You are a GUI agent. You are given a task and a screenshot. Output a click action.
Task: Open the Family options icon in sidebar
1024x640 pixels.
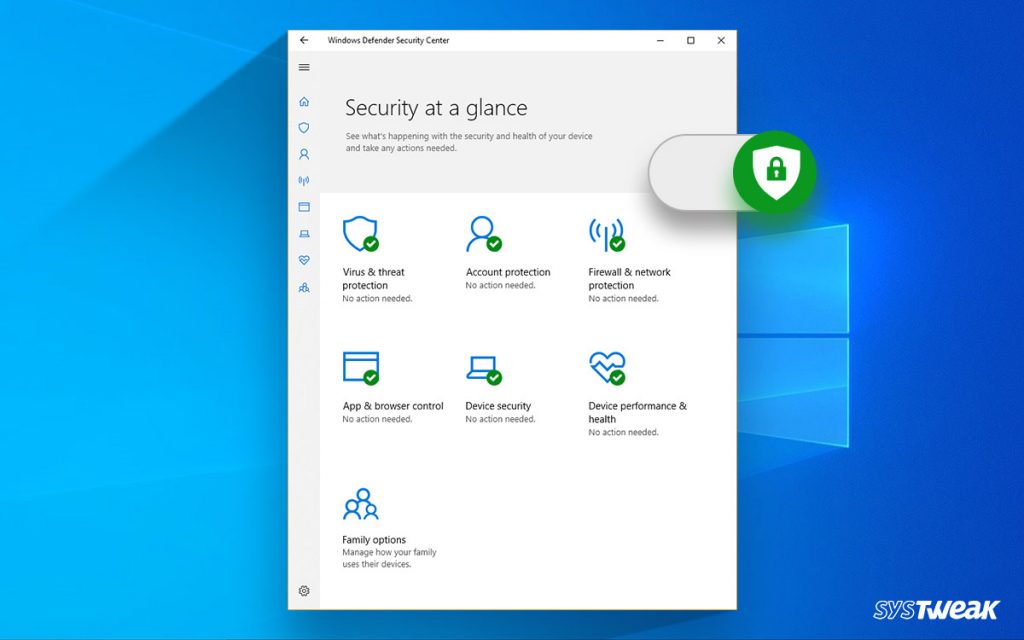click(x=304, y=287)
